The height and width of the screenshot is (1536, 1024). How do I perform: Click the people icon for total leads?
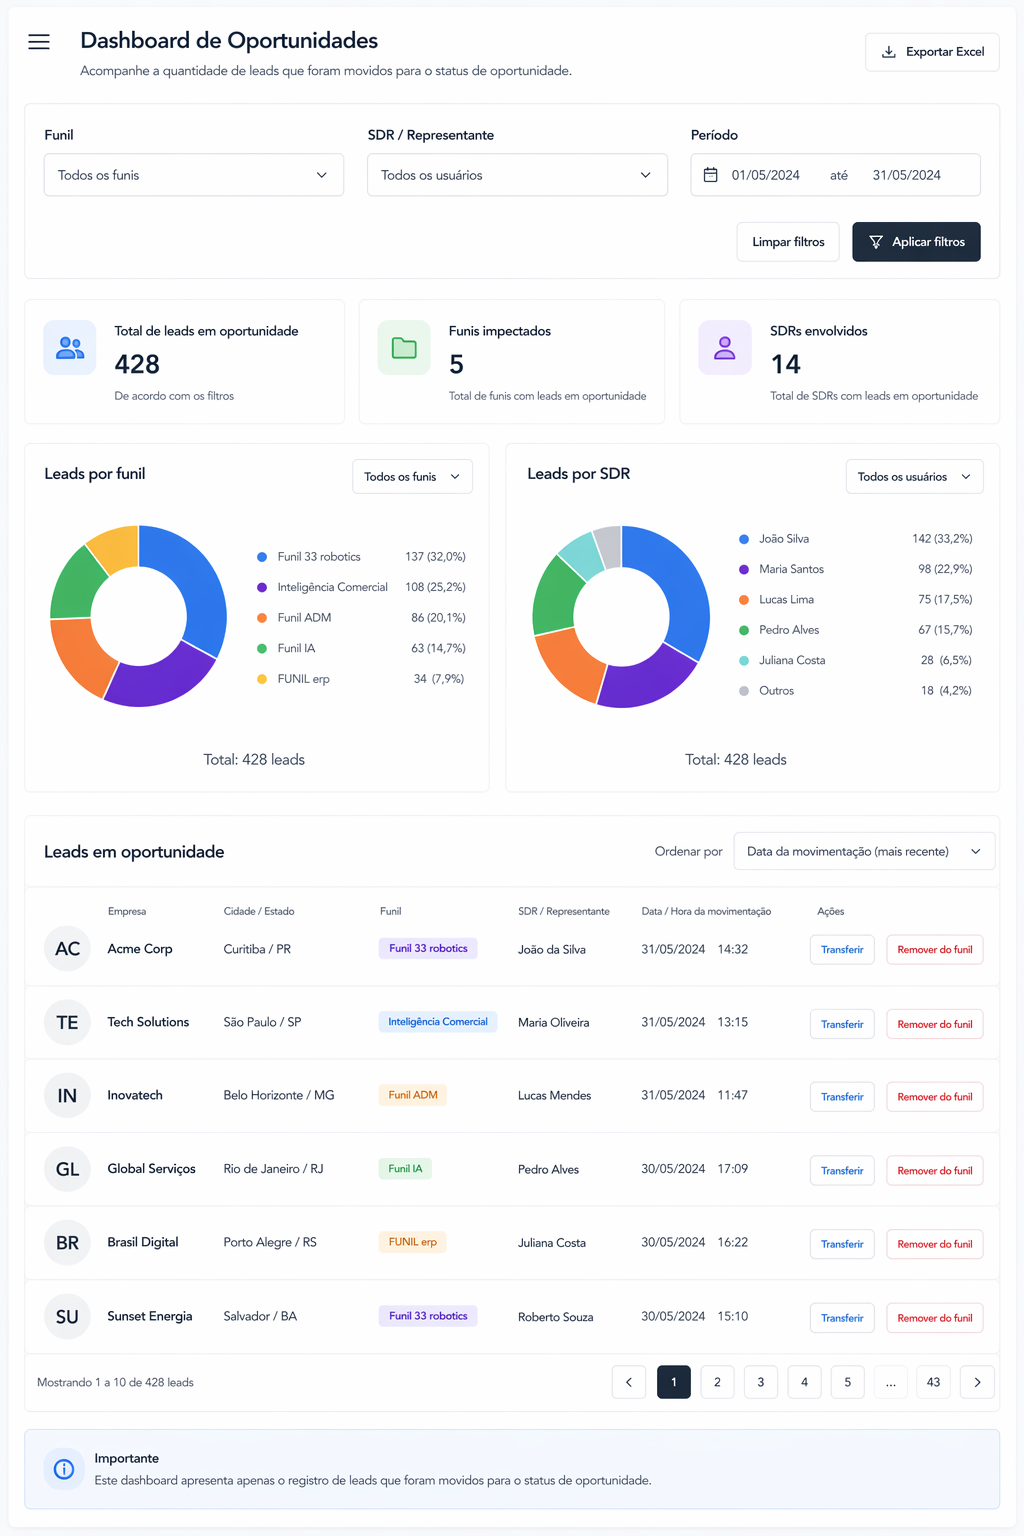(70, 348)
